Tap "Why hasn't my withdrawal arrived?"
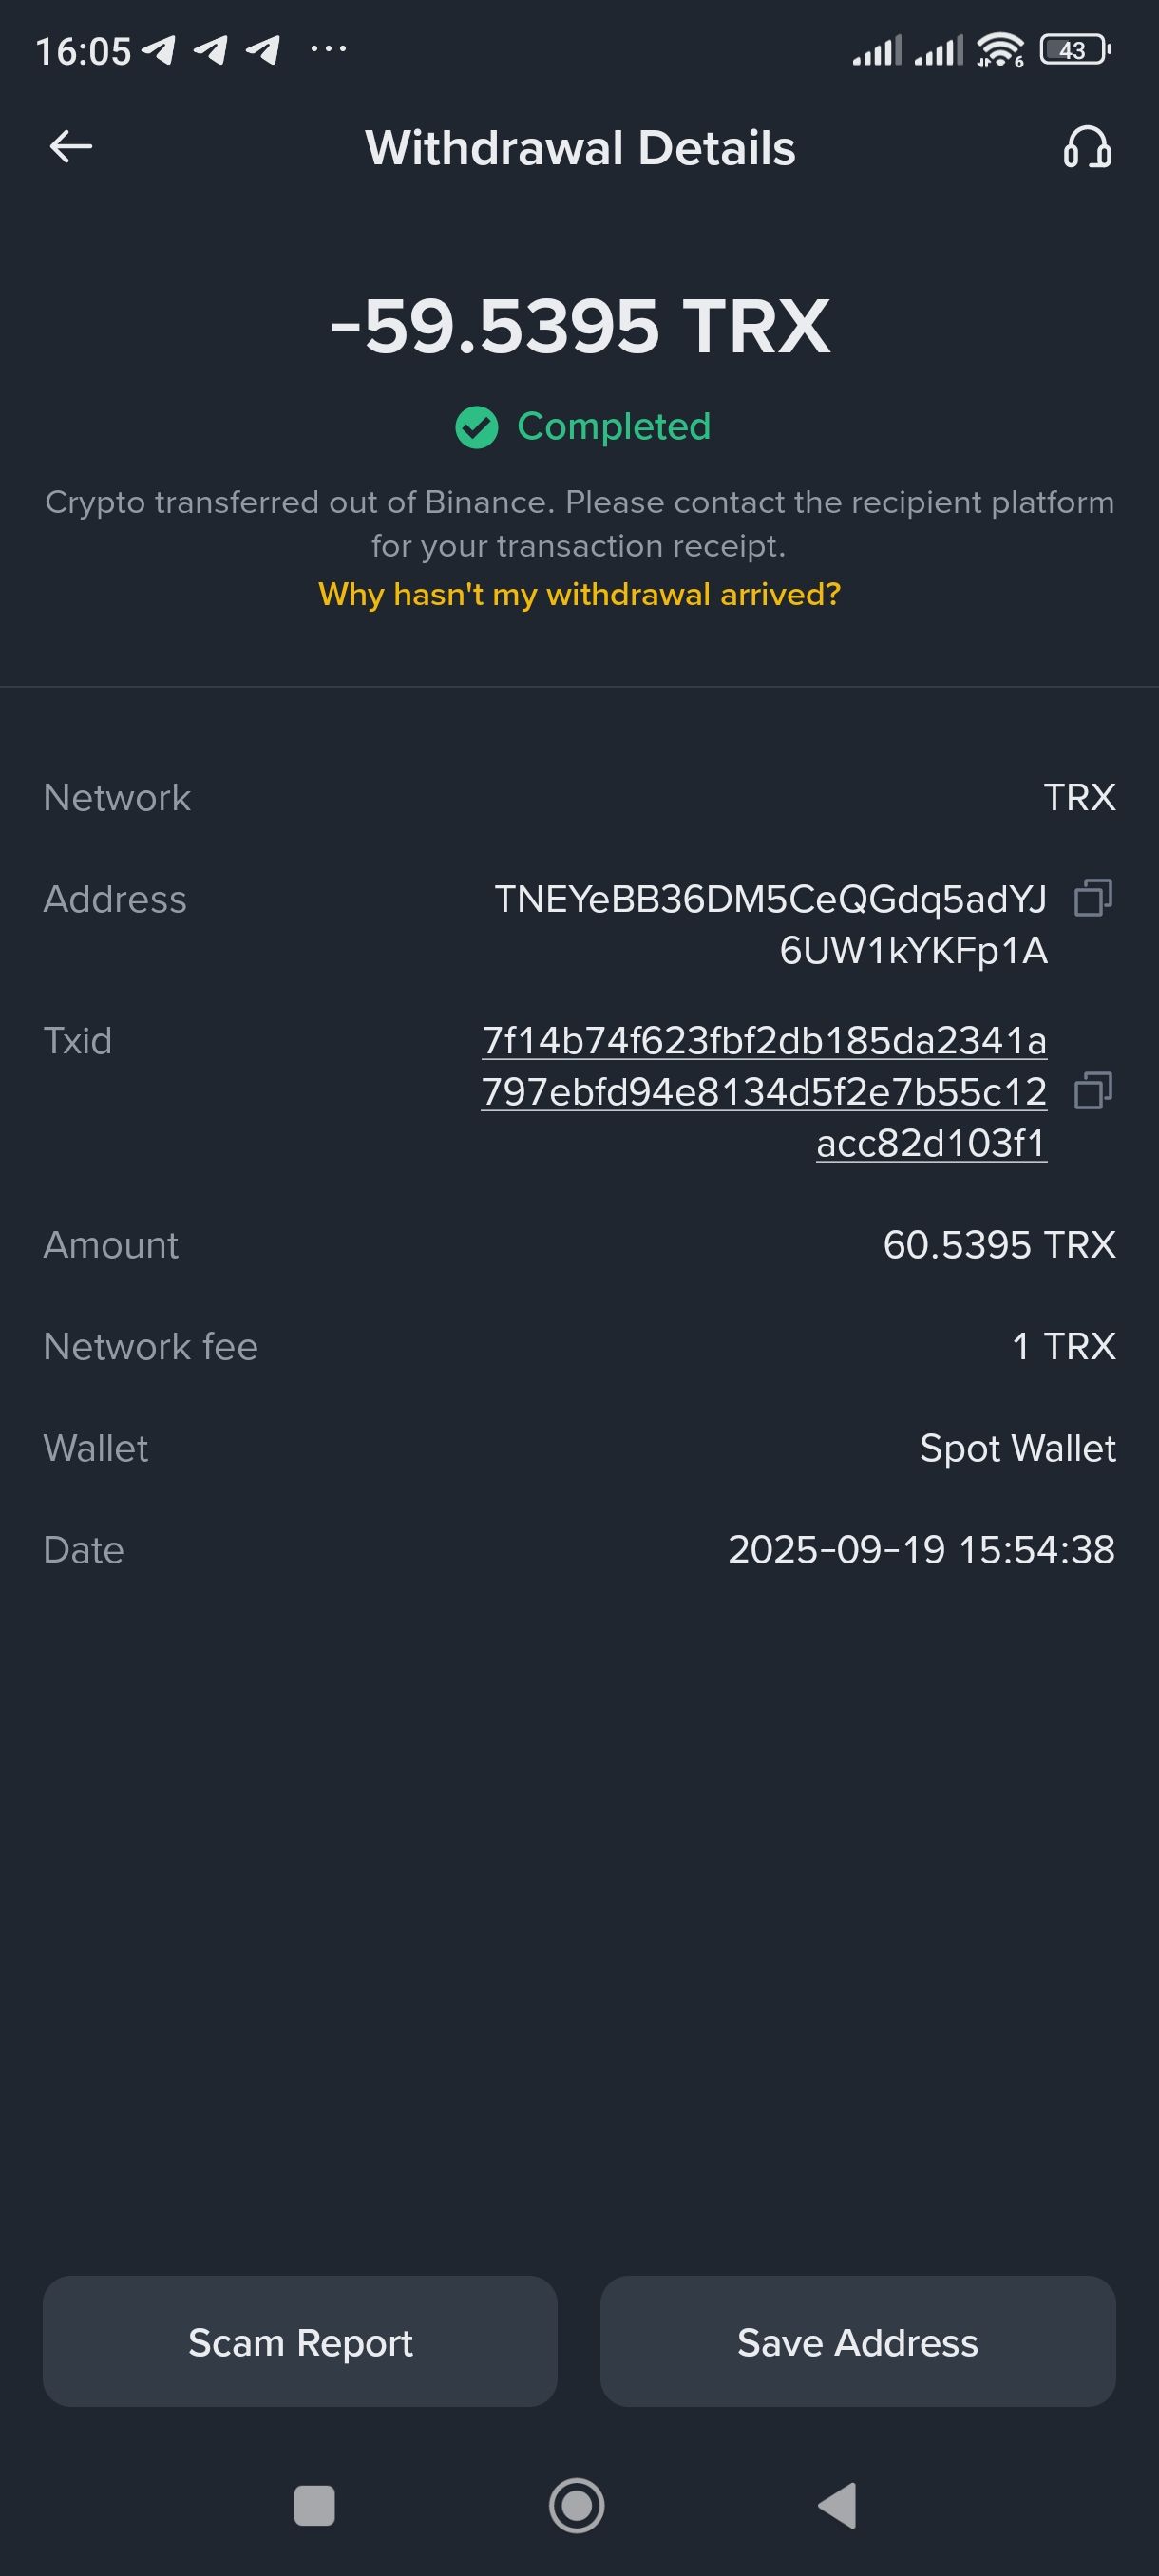The image size is (1159, 2576). (579, 595)
